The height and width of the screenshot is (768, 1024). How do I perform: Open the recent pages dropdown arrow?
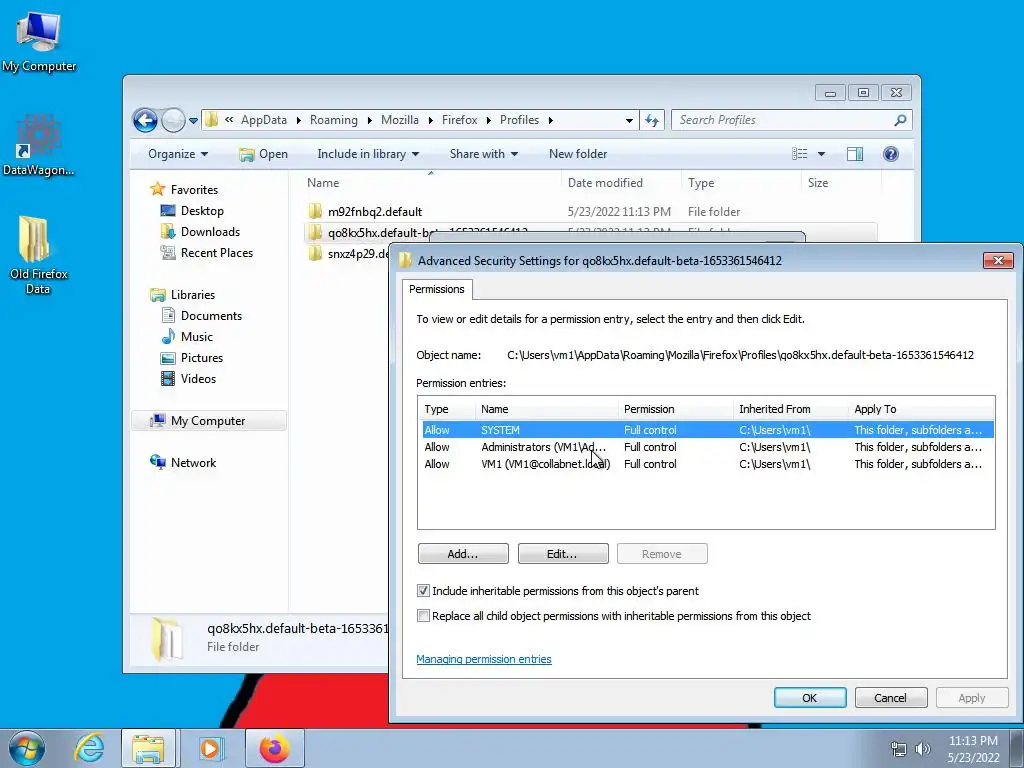click(193, 120)
